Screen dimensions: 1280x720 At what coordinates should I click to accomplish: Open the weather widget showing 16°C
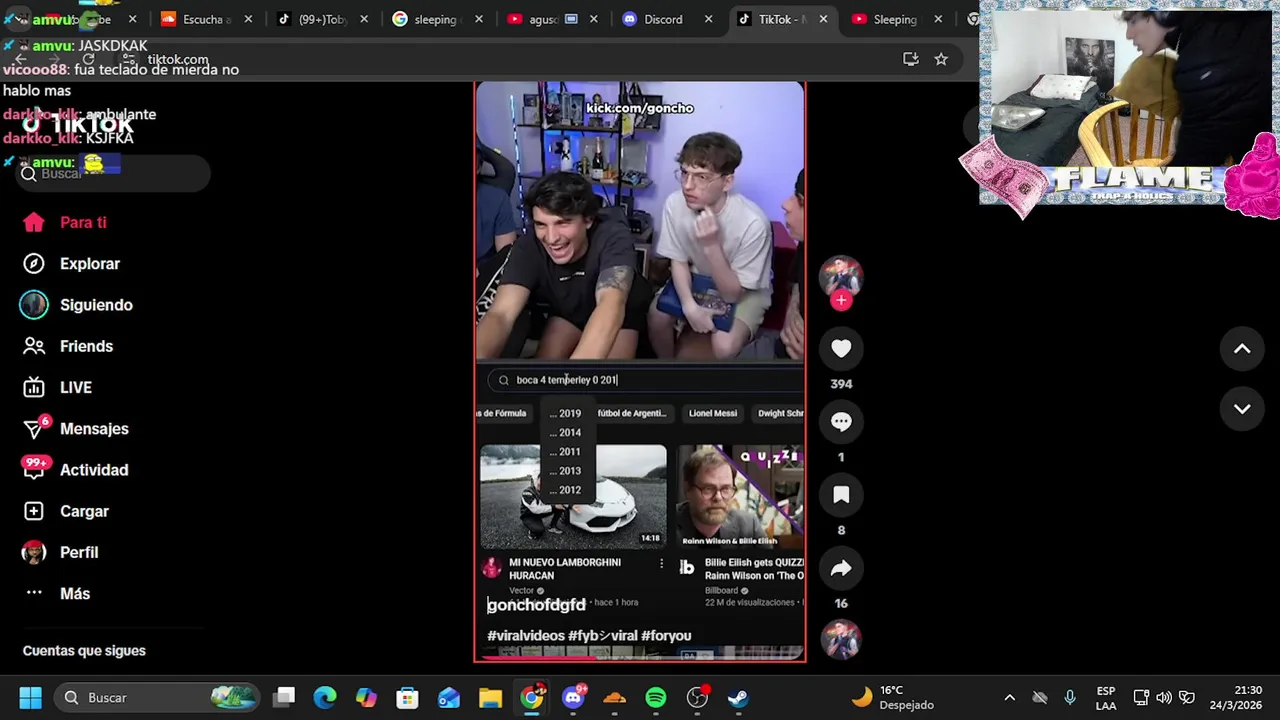point(893,697)
